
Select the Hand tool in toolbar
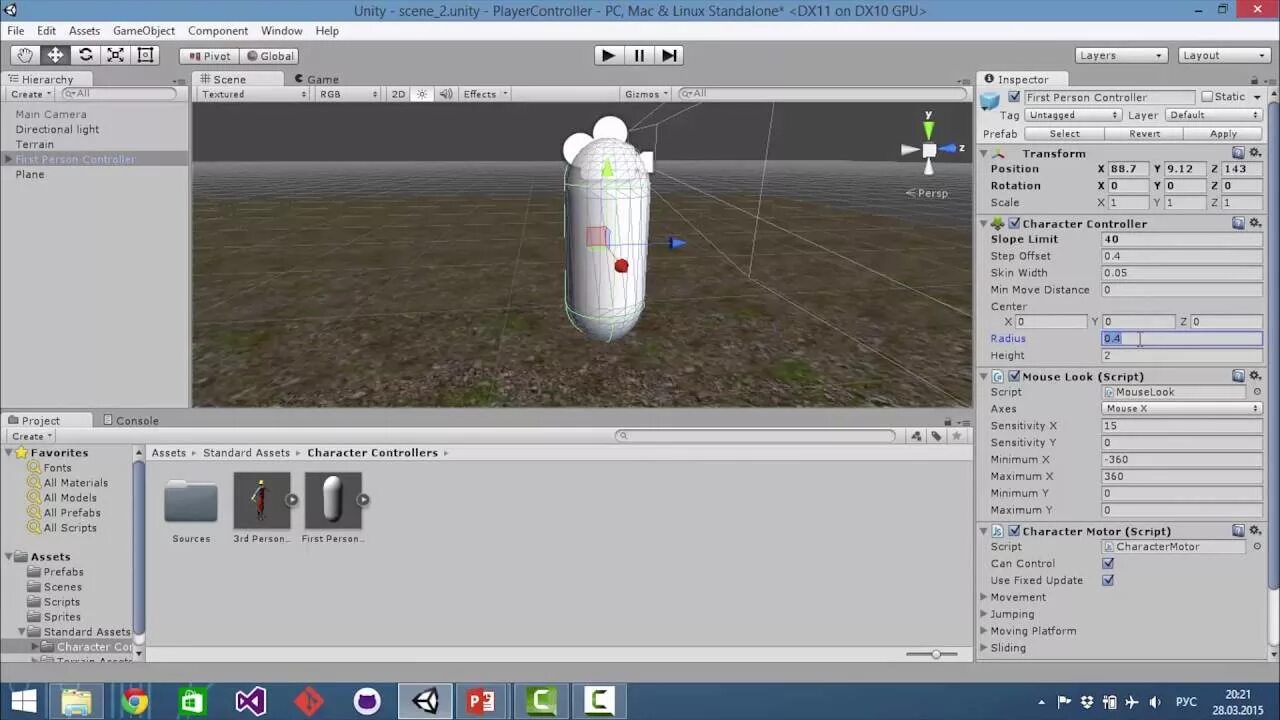coord(24,56)
